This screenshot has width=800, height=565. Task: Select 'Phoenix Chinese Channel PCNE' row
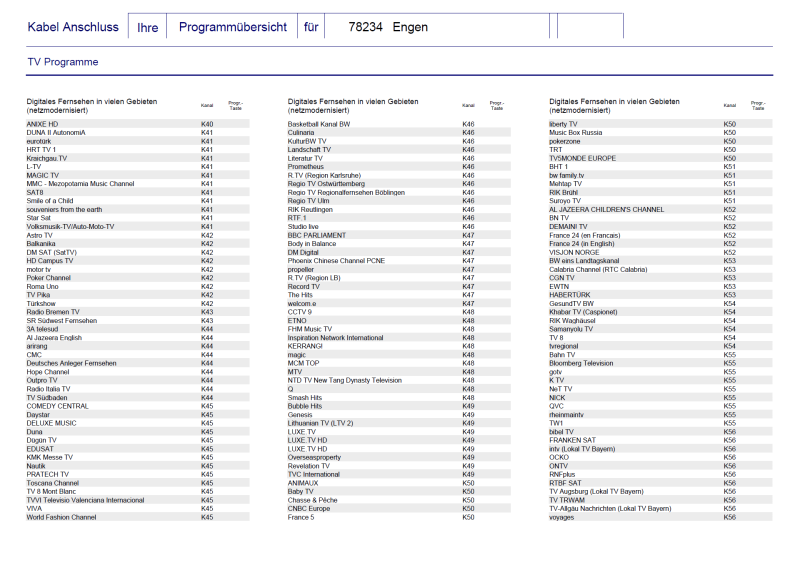coord(399,261)
